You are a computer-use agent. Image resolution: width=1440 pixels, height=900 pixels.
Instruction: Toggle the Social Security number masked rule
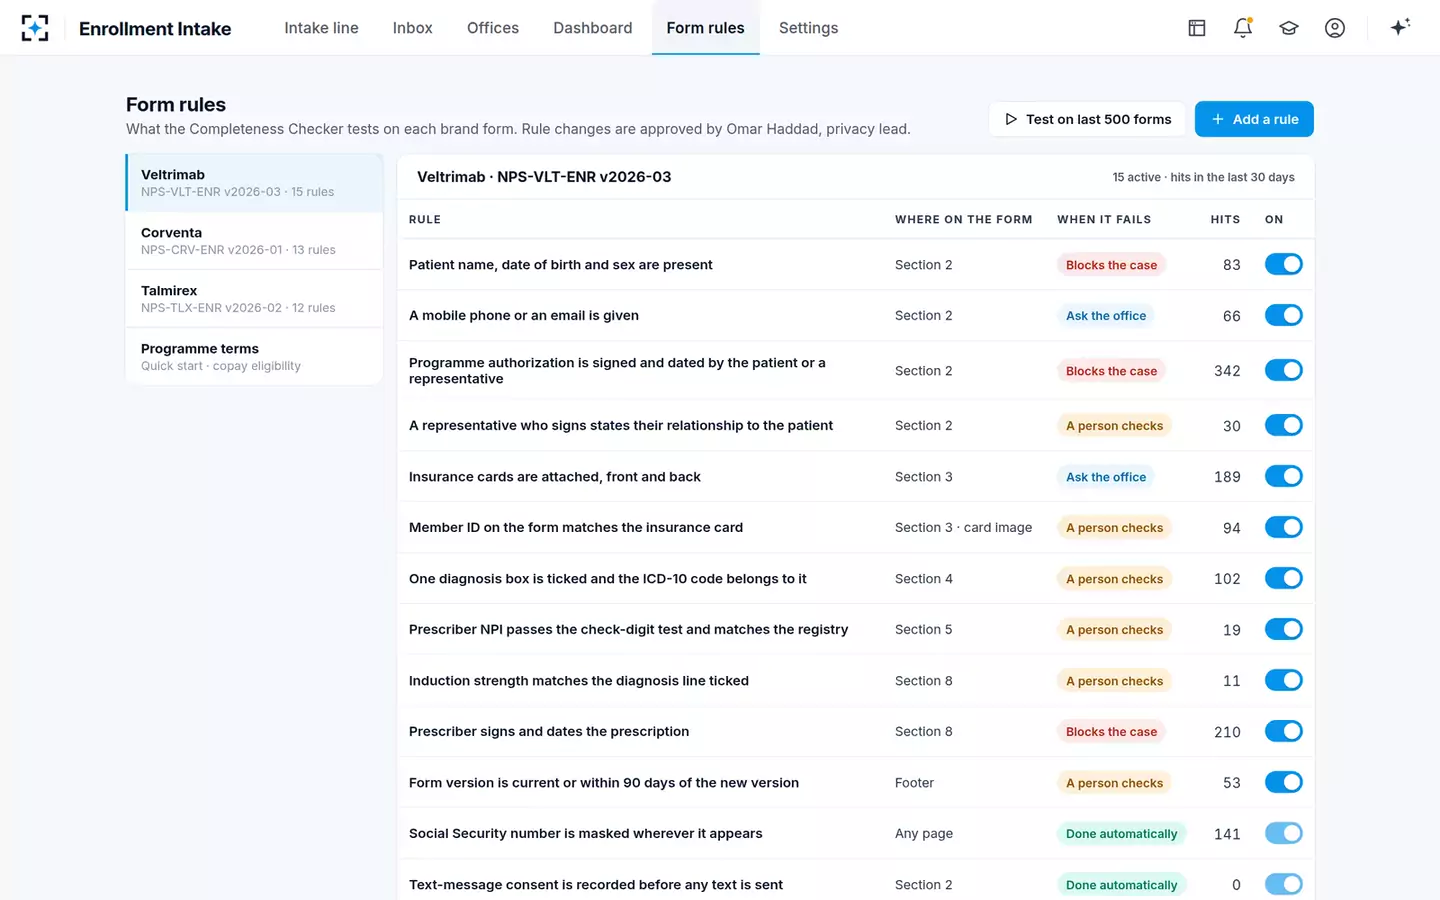tap(1284, 833)
